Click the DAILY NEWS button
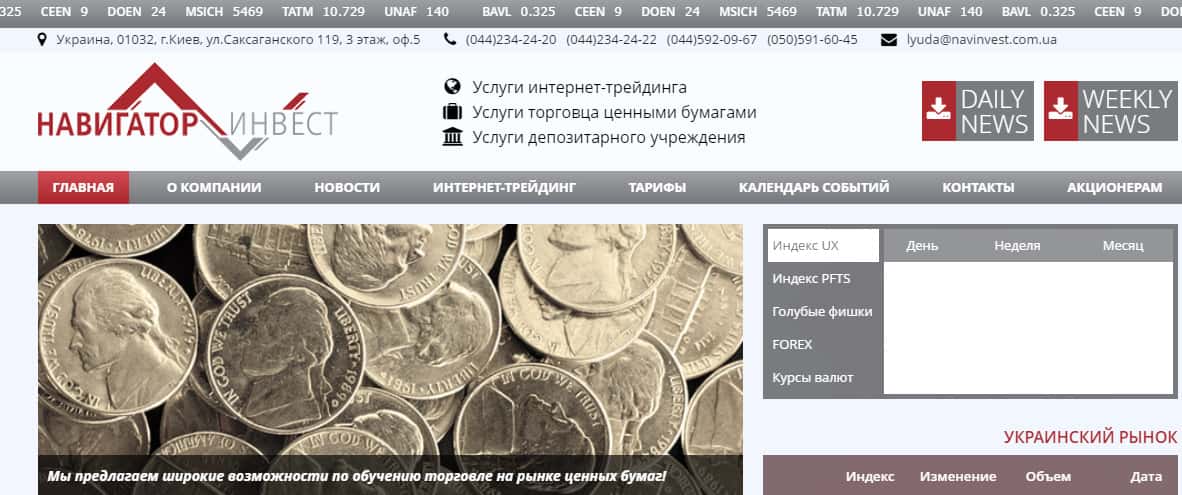The image size is (1182, 495). 978,111
